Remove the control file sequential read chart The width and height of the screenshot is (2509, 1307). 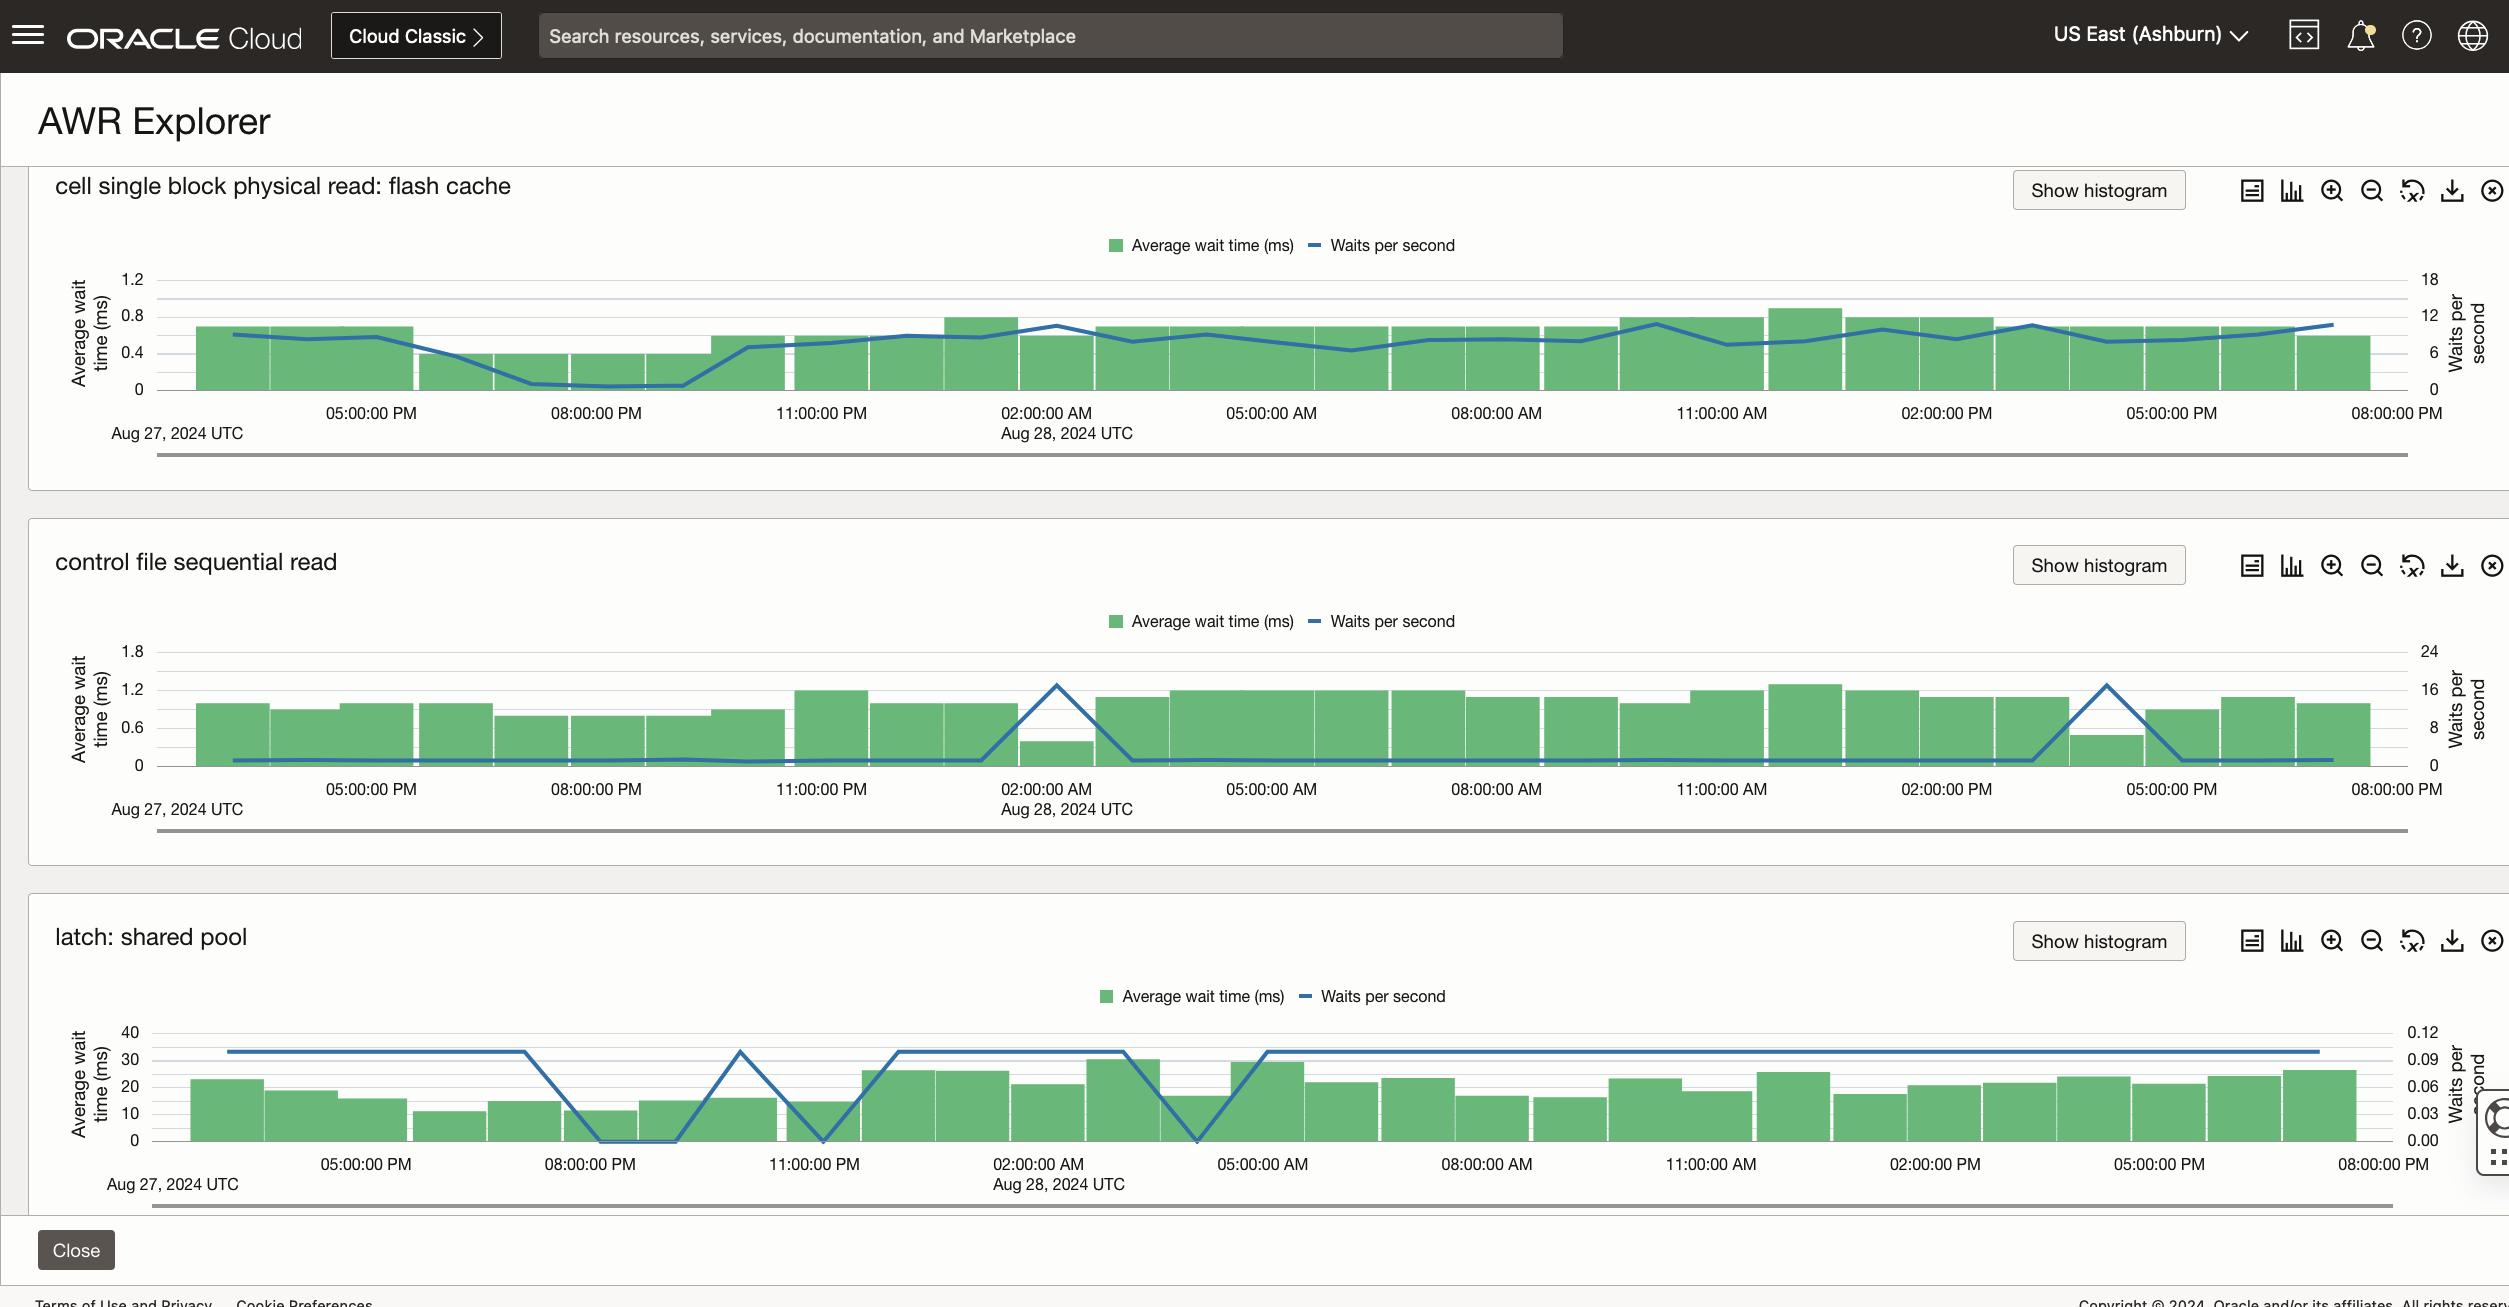coord(2492,565)
